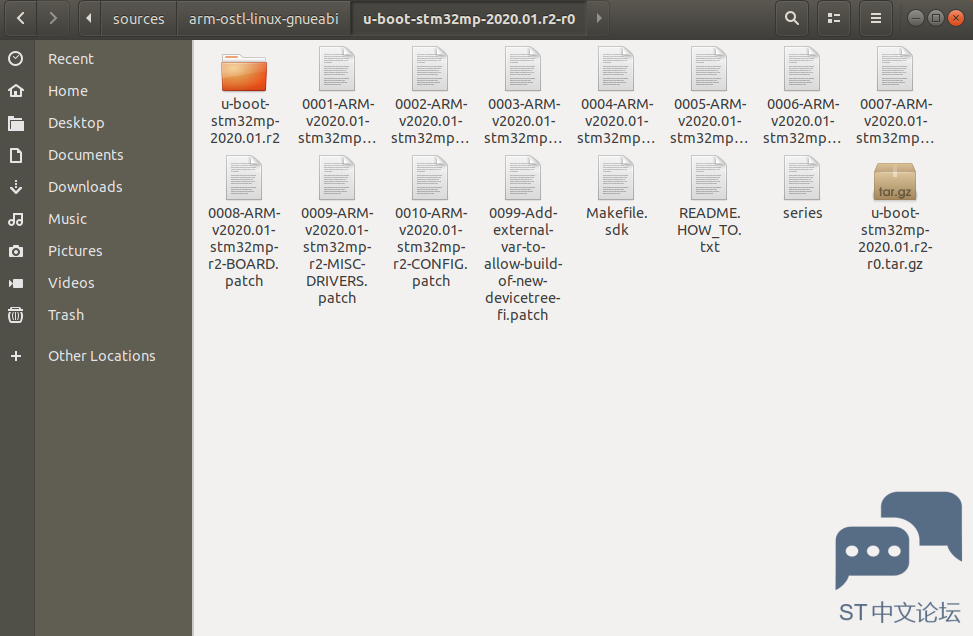Click the plus icon beside Other Locations
Viewport: 973px width, 636px height.
click(16, 356)
